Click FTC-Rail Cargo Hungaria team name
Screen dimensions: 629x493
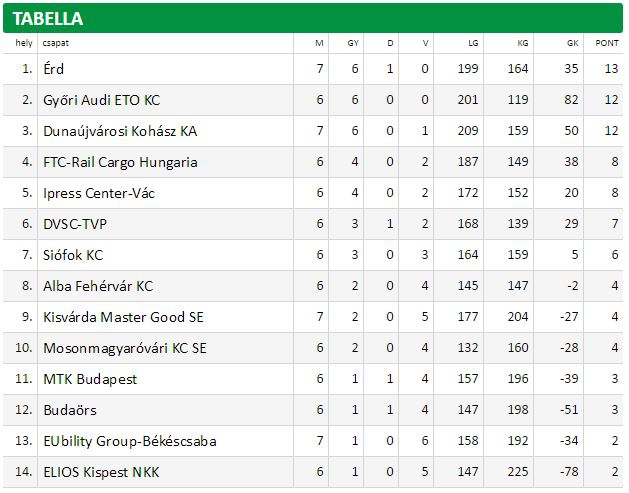tap(120, 162)
